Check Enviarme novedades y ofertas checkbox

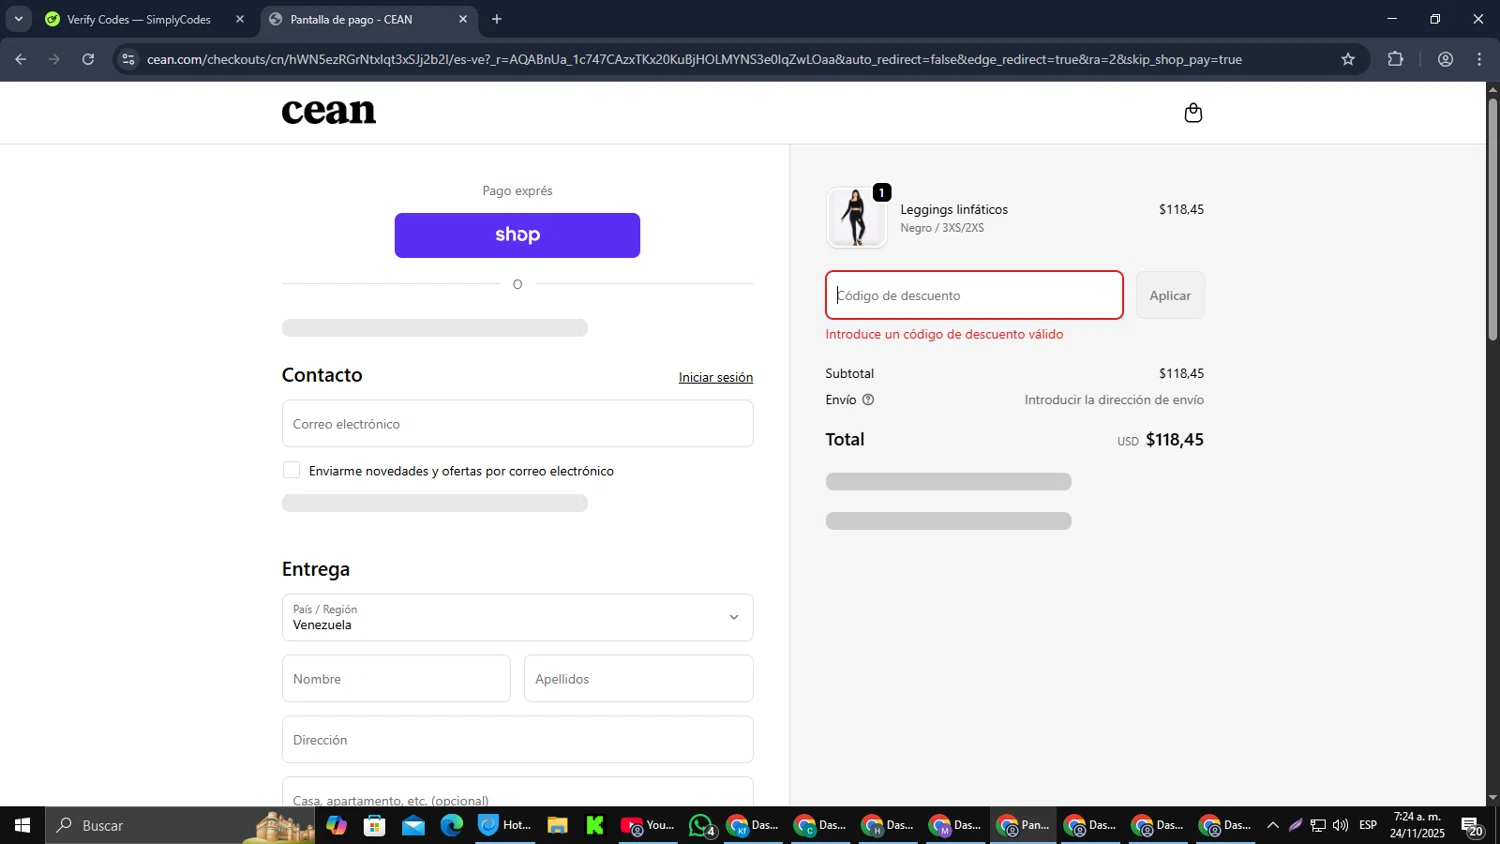click(291, 470)
